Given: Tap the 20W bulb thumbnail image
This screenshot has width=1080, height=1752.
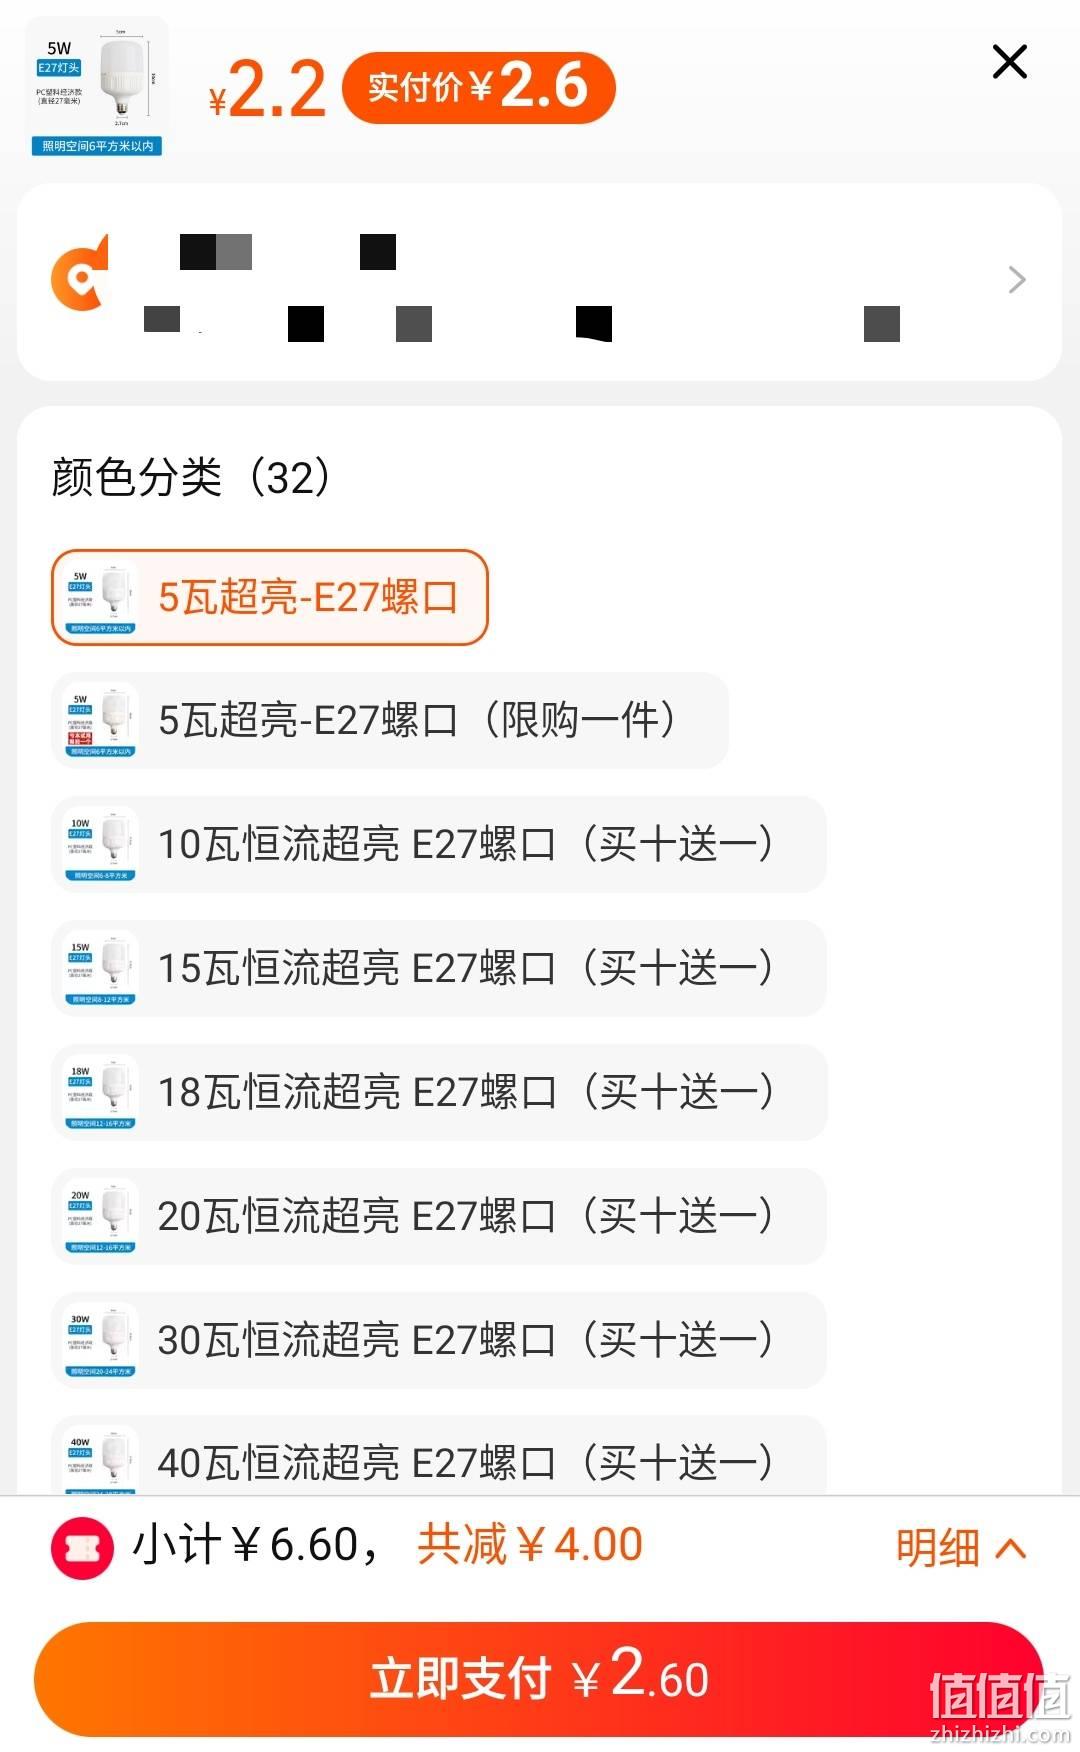Looking at the screenshot, I should tap(100, 1216).
